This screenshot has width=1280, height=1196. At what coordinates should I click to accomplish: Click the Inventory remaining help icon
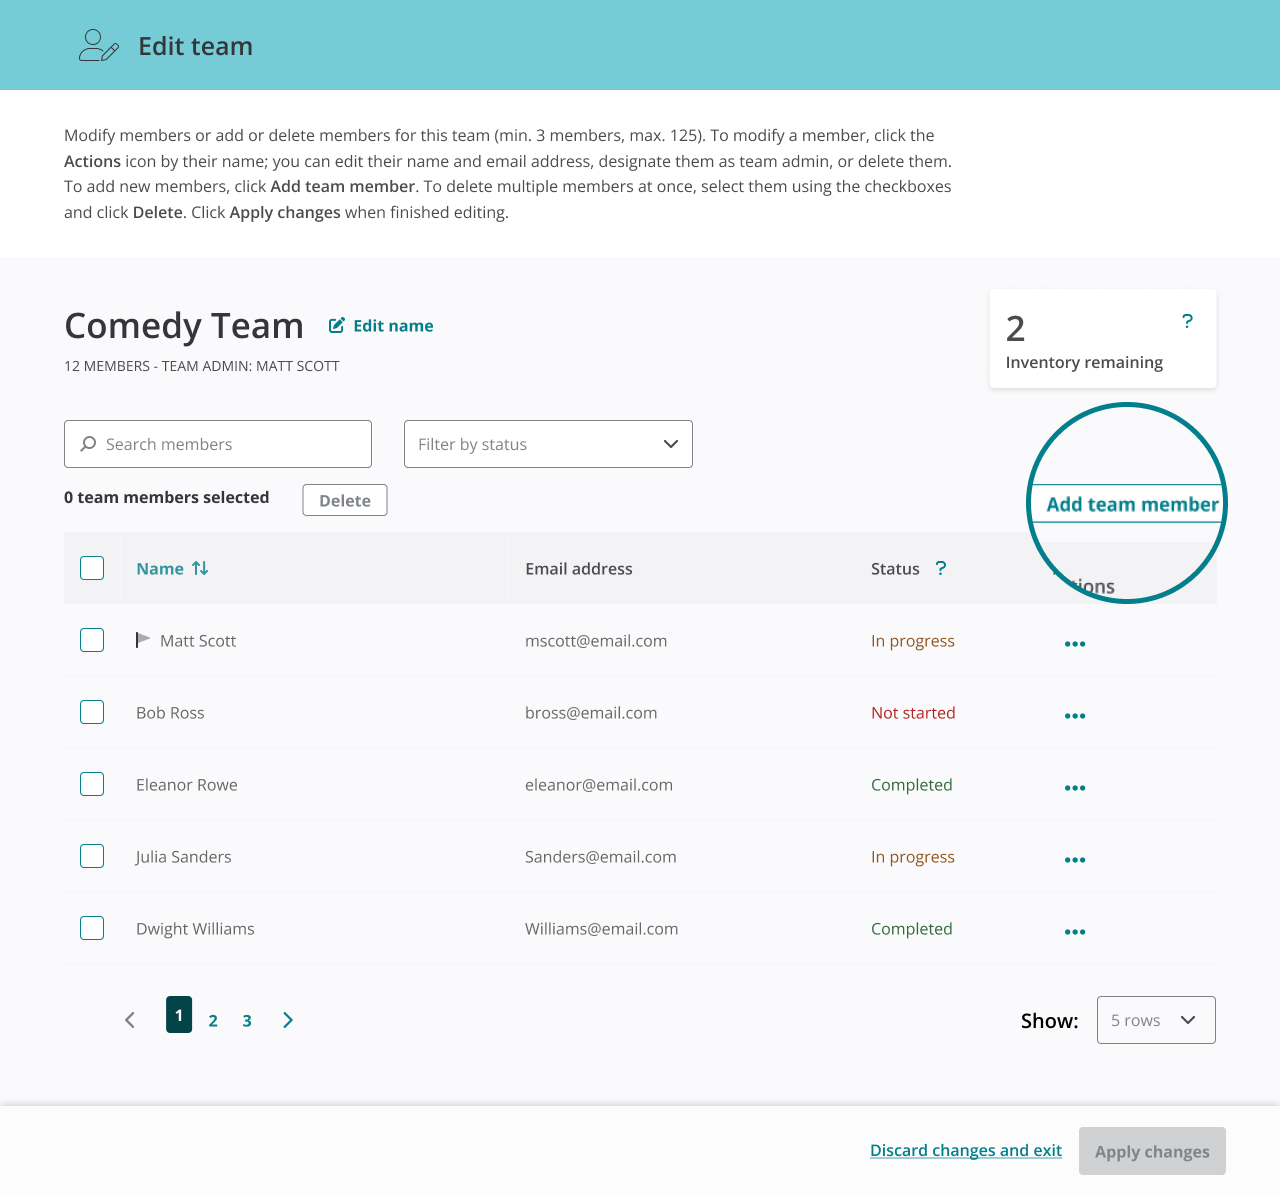click(x=1187, y=321)
